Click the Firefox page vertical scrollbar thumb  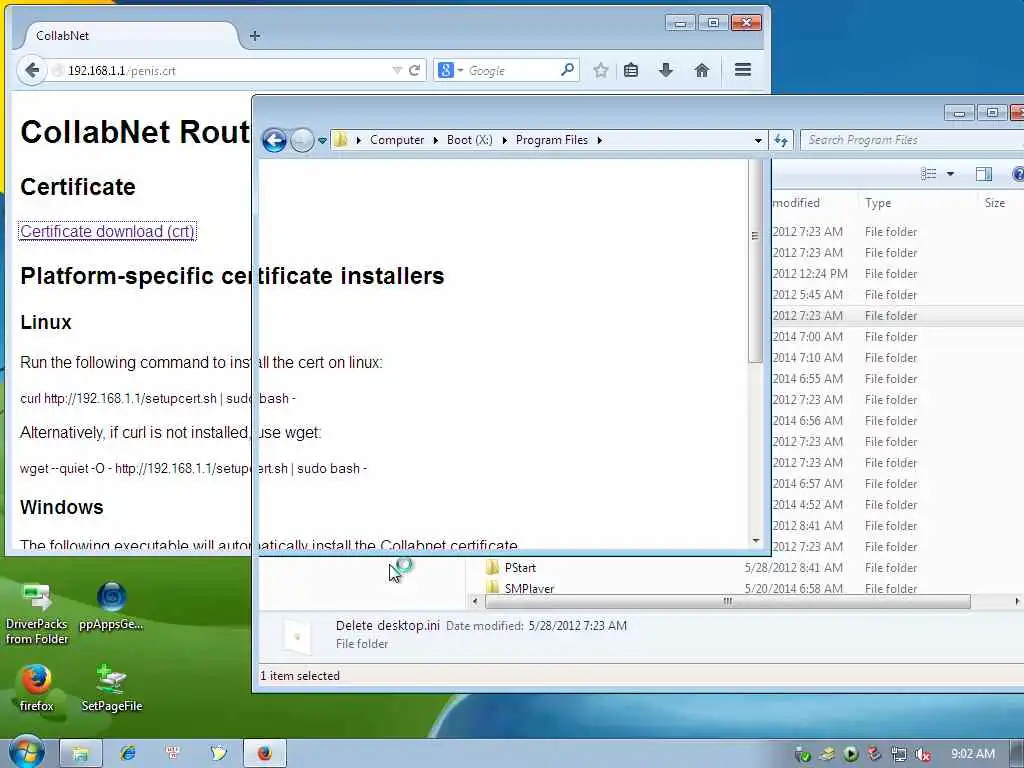755,261
